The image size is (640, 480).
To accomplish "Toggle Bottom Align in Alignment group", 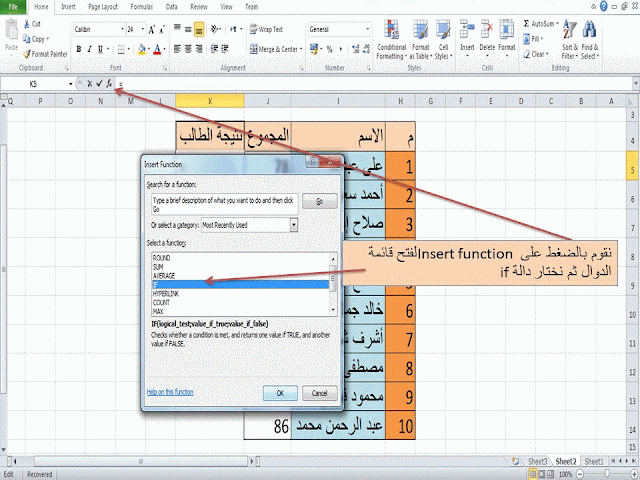I will (x=199, y=29).
